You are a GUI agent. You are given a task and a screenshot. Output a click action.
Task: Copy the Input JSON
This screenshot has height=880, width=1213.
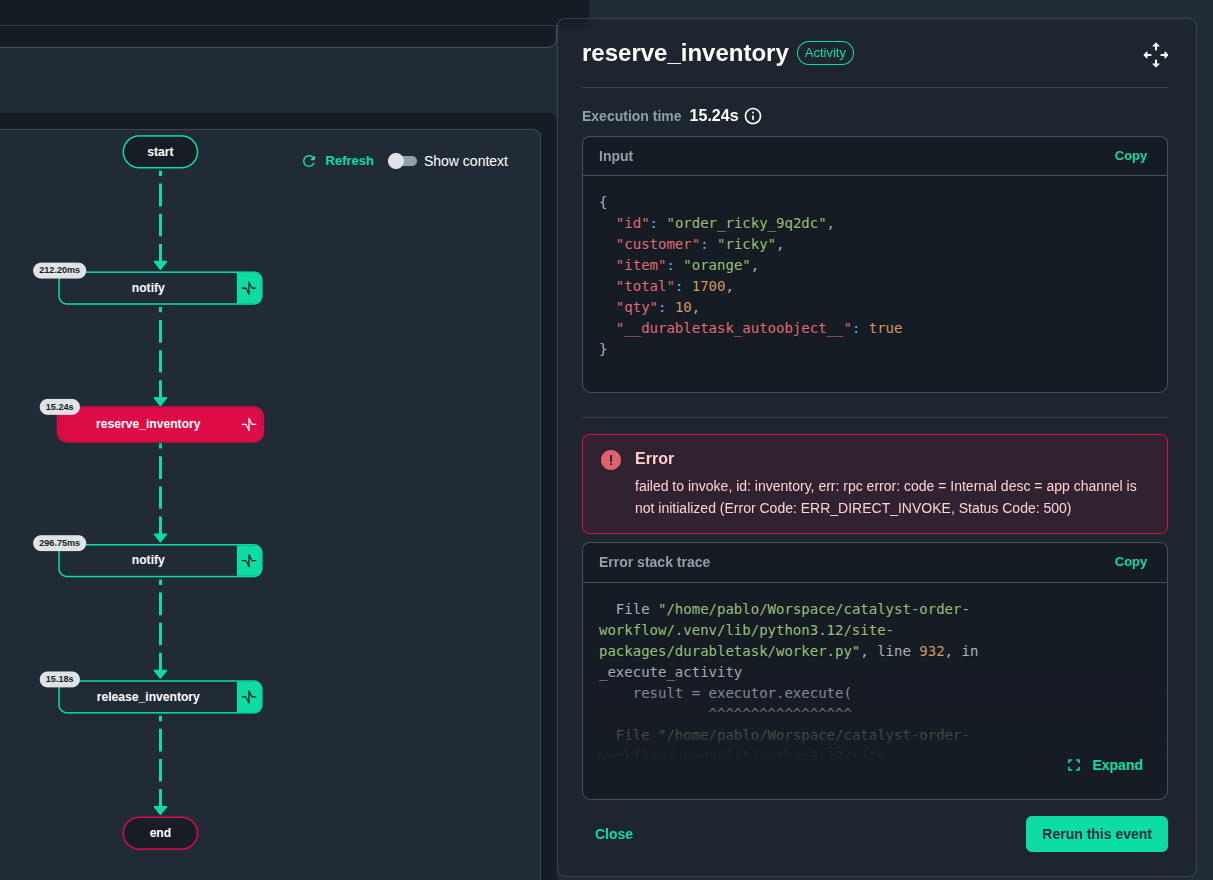(1131, 156)
